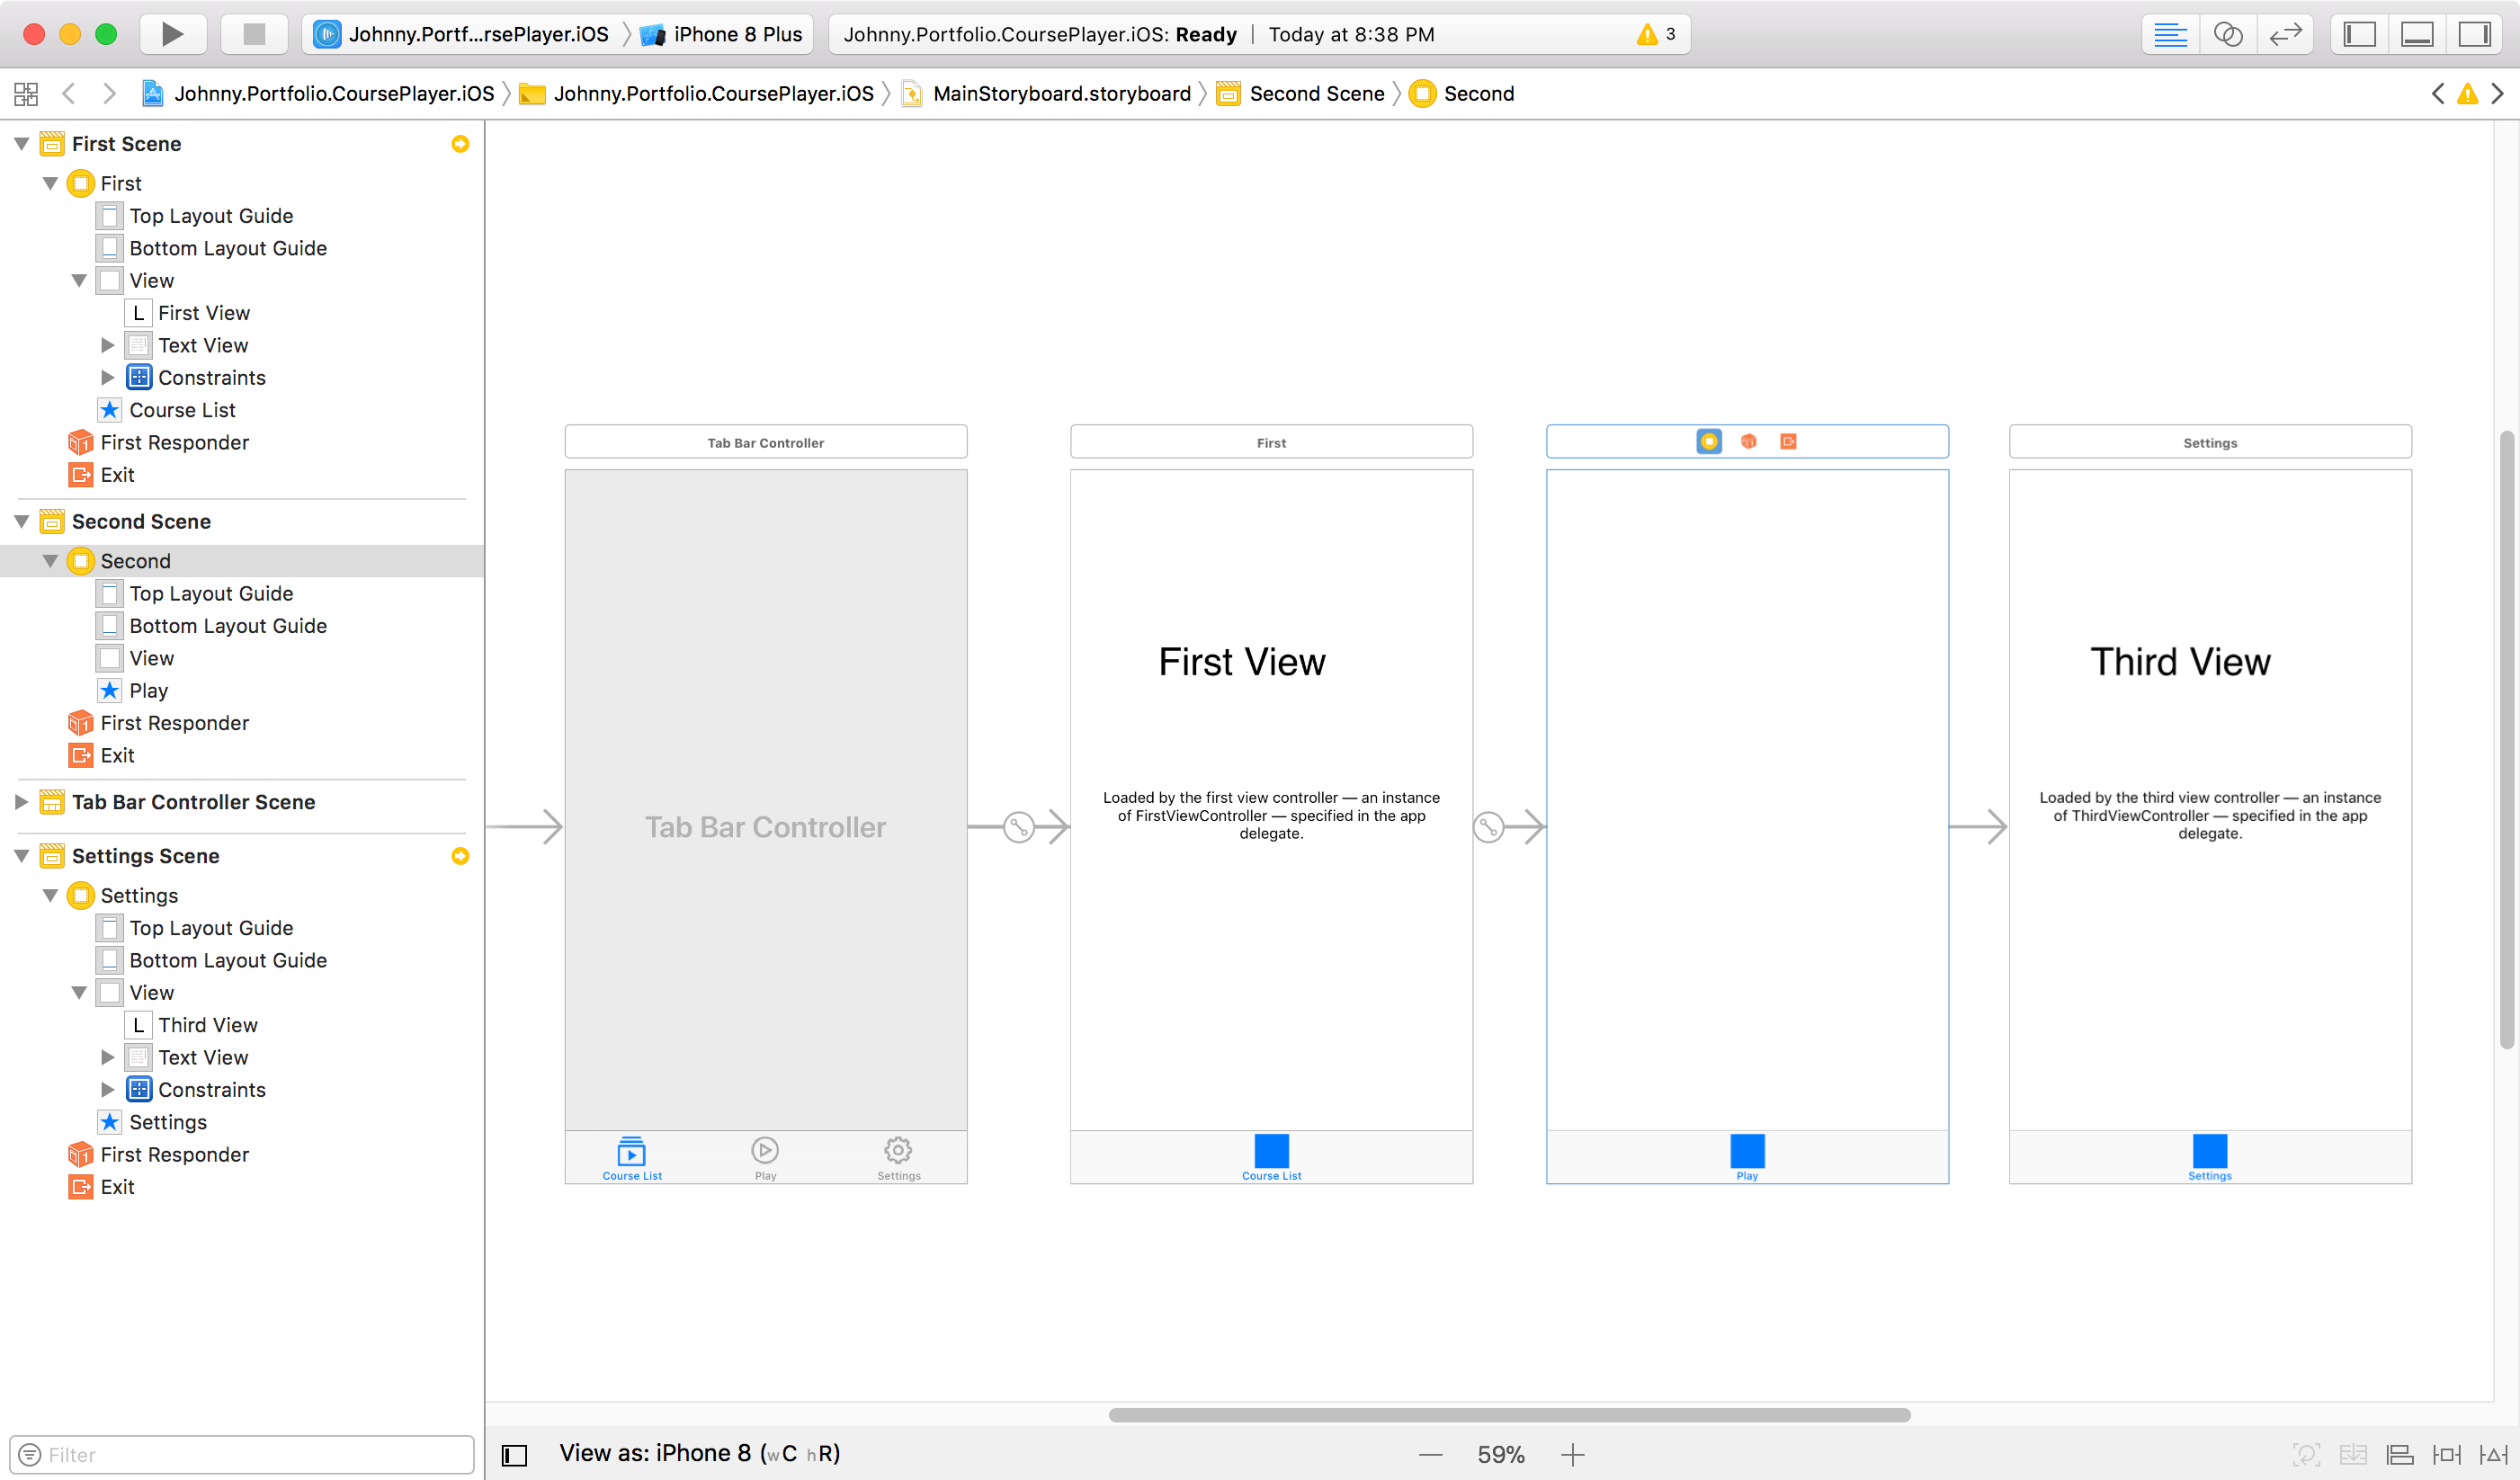Select the relationship segue to Second scene
This screenshot has height=1480, width=2520.
(1488, 827)
